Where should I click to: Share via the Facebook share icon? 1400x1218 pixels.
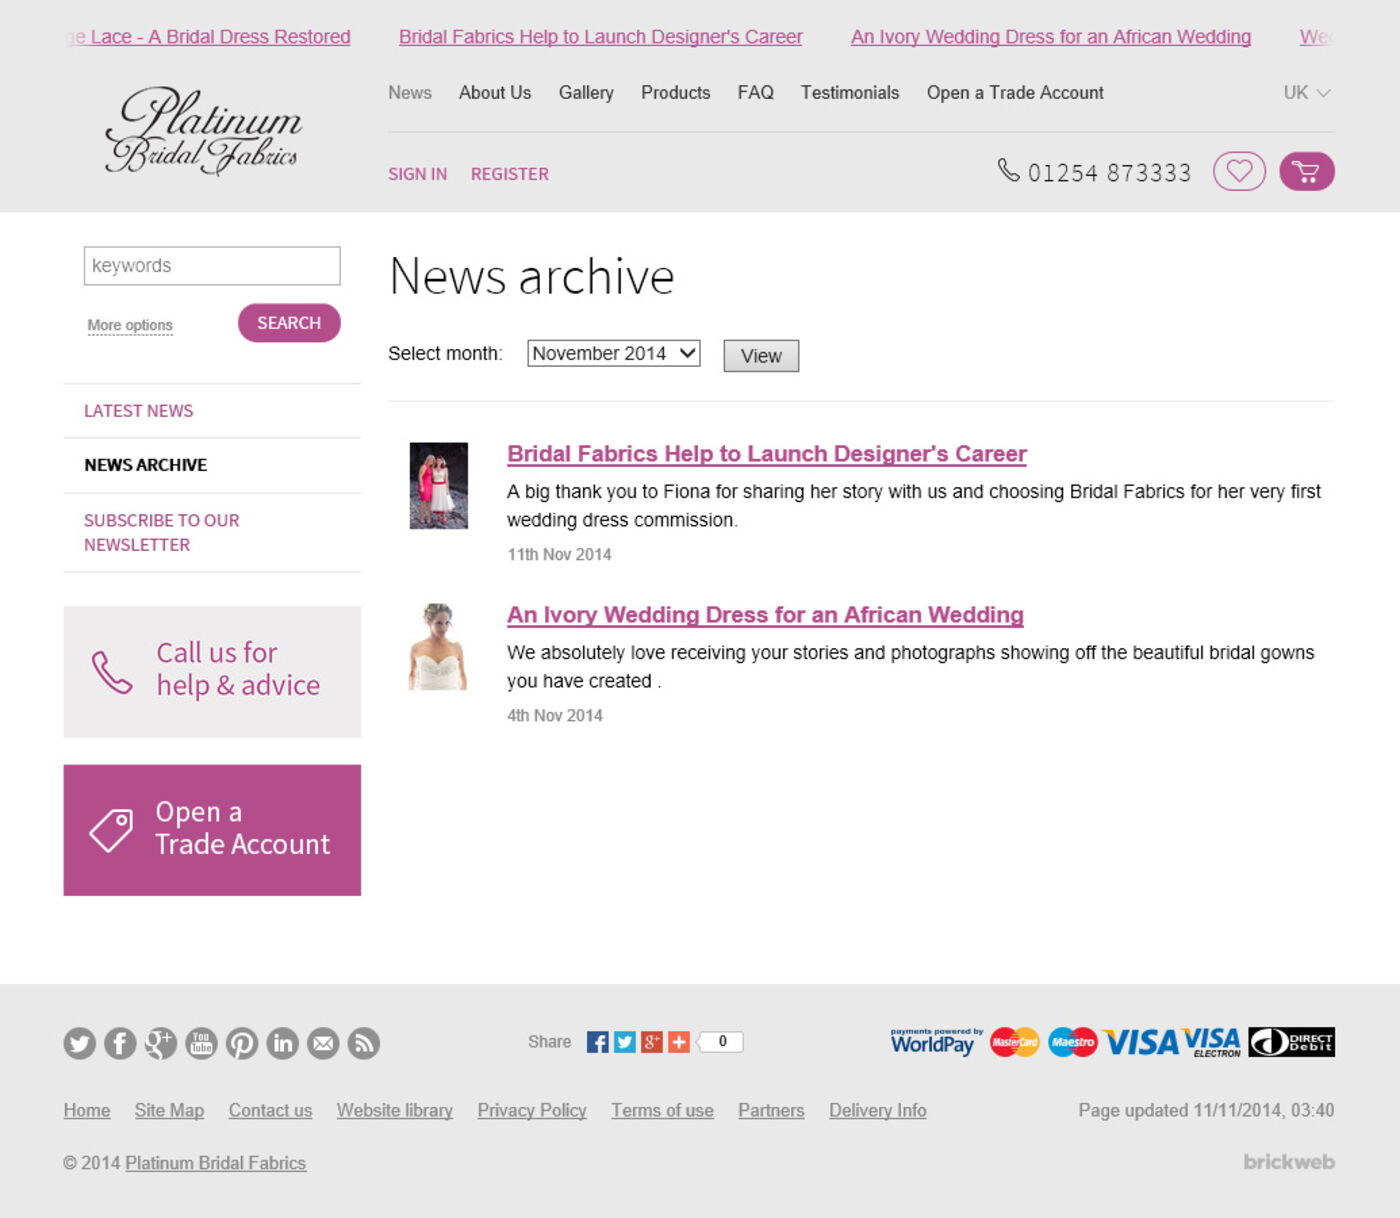click(x=597, y=1042)
